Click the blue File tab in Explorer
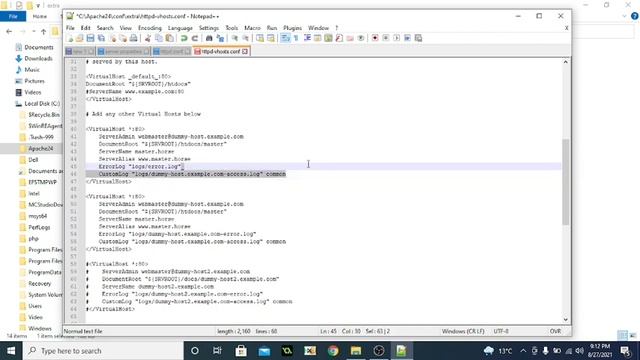Image resolution: width=640 pixels, height=360 pixels. [13, 16]
